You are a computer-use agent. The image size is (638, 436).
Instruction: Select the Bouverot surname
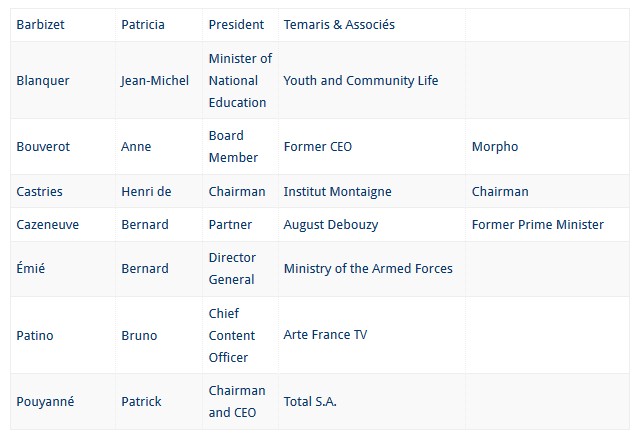[x=43, y=146]
